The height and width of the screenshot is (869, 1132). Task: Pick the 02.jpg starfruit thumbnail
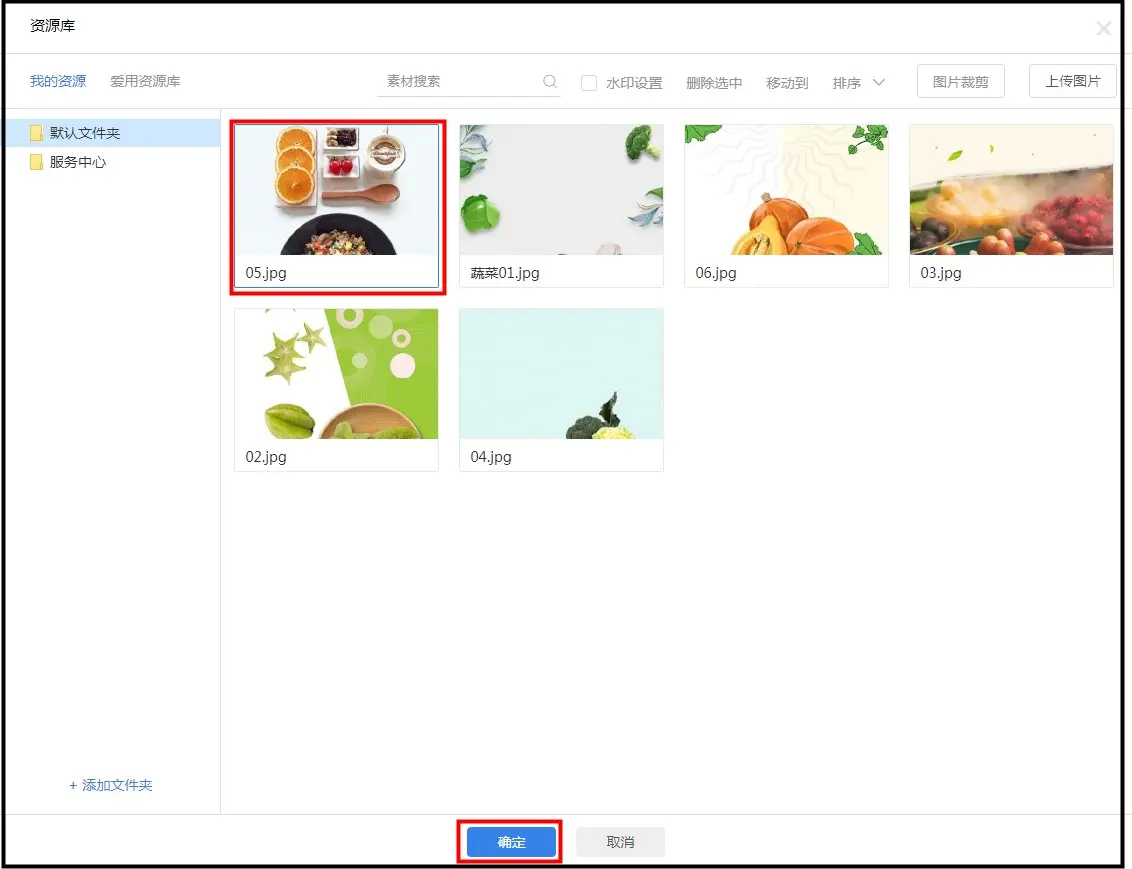pyautogui.click(x=337, y=374)
